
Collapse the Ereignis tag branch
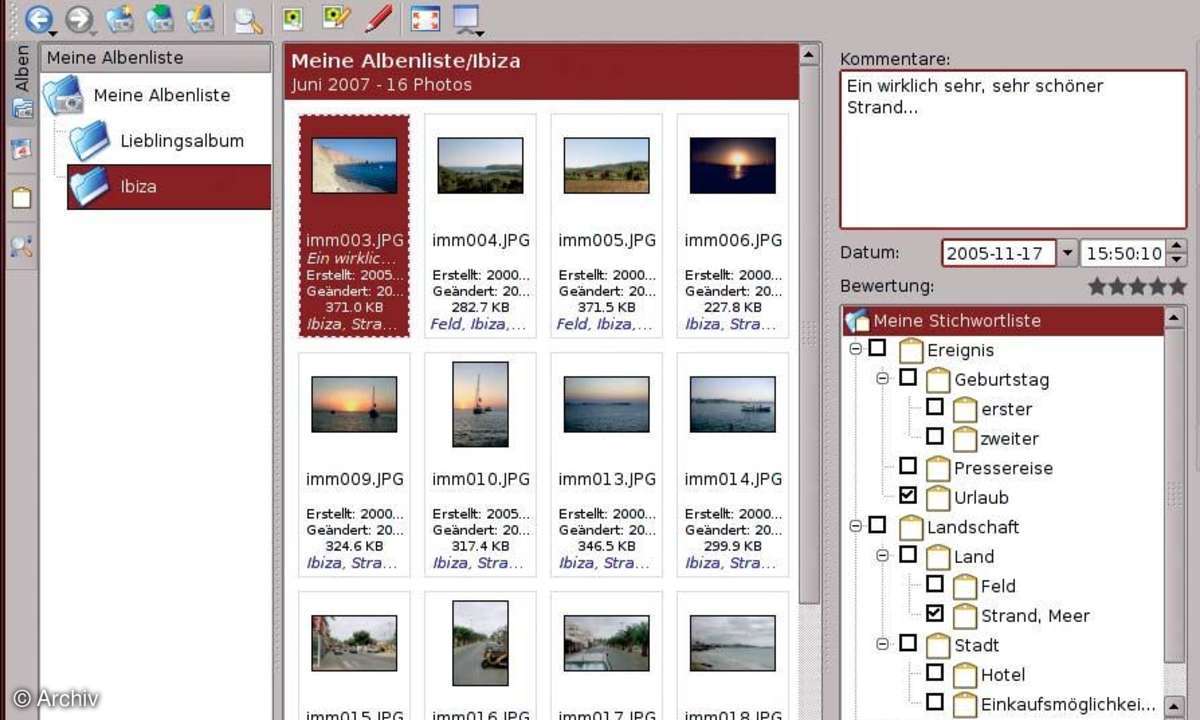pyautogui.click(x=855, y=349)
